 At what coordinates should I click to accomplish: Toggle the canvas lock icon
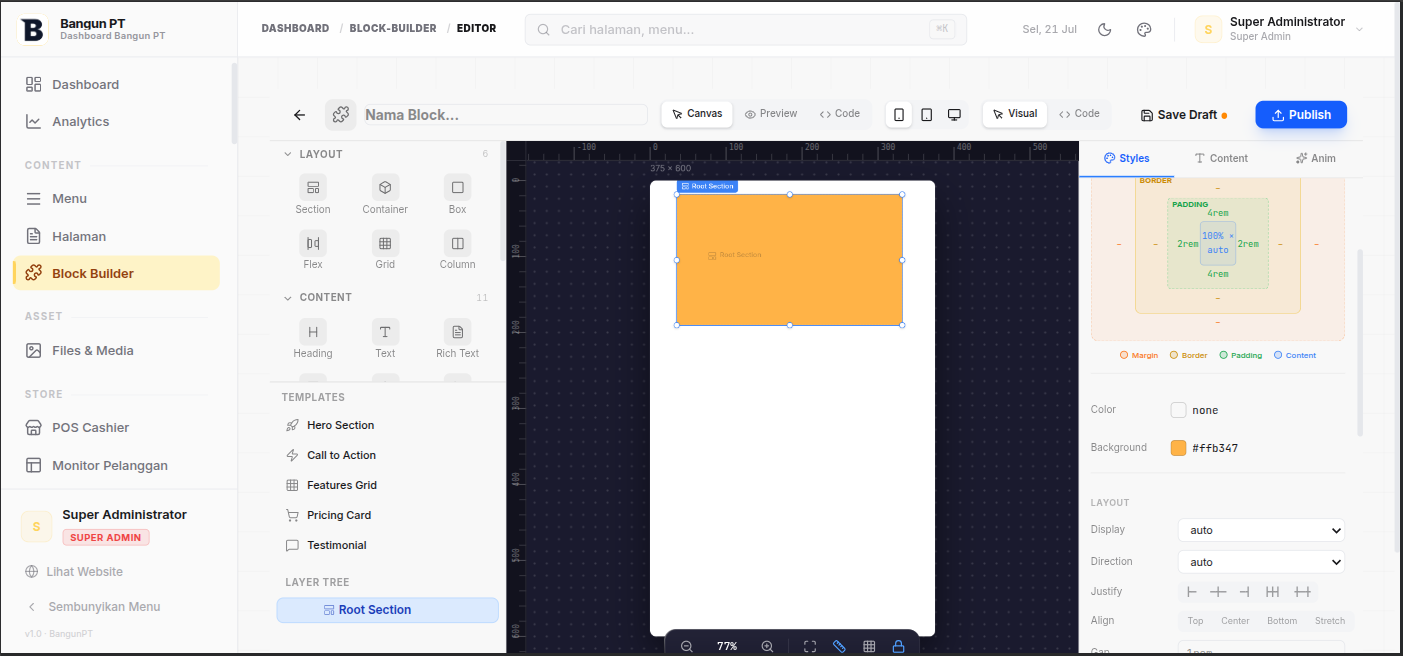coord(898,647)
